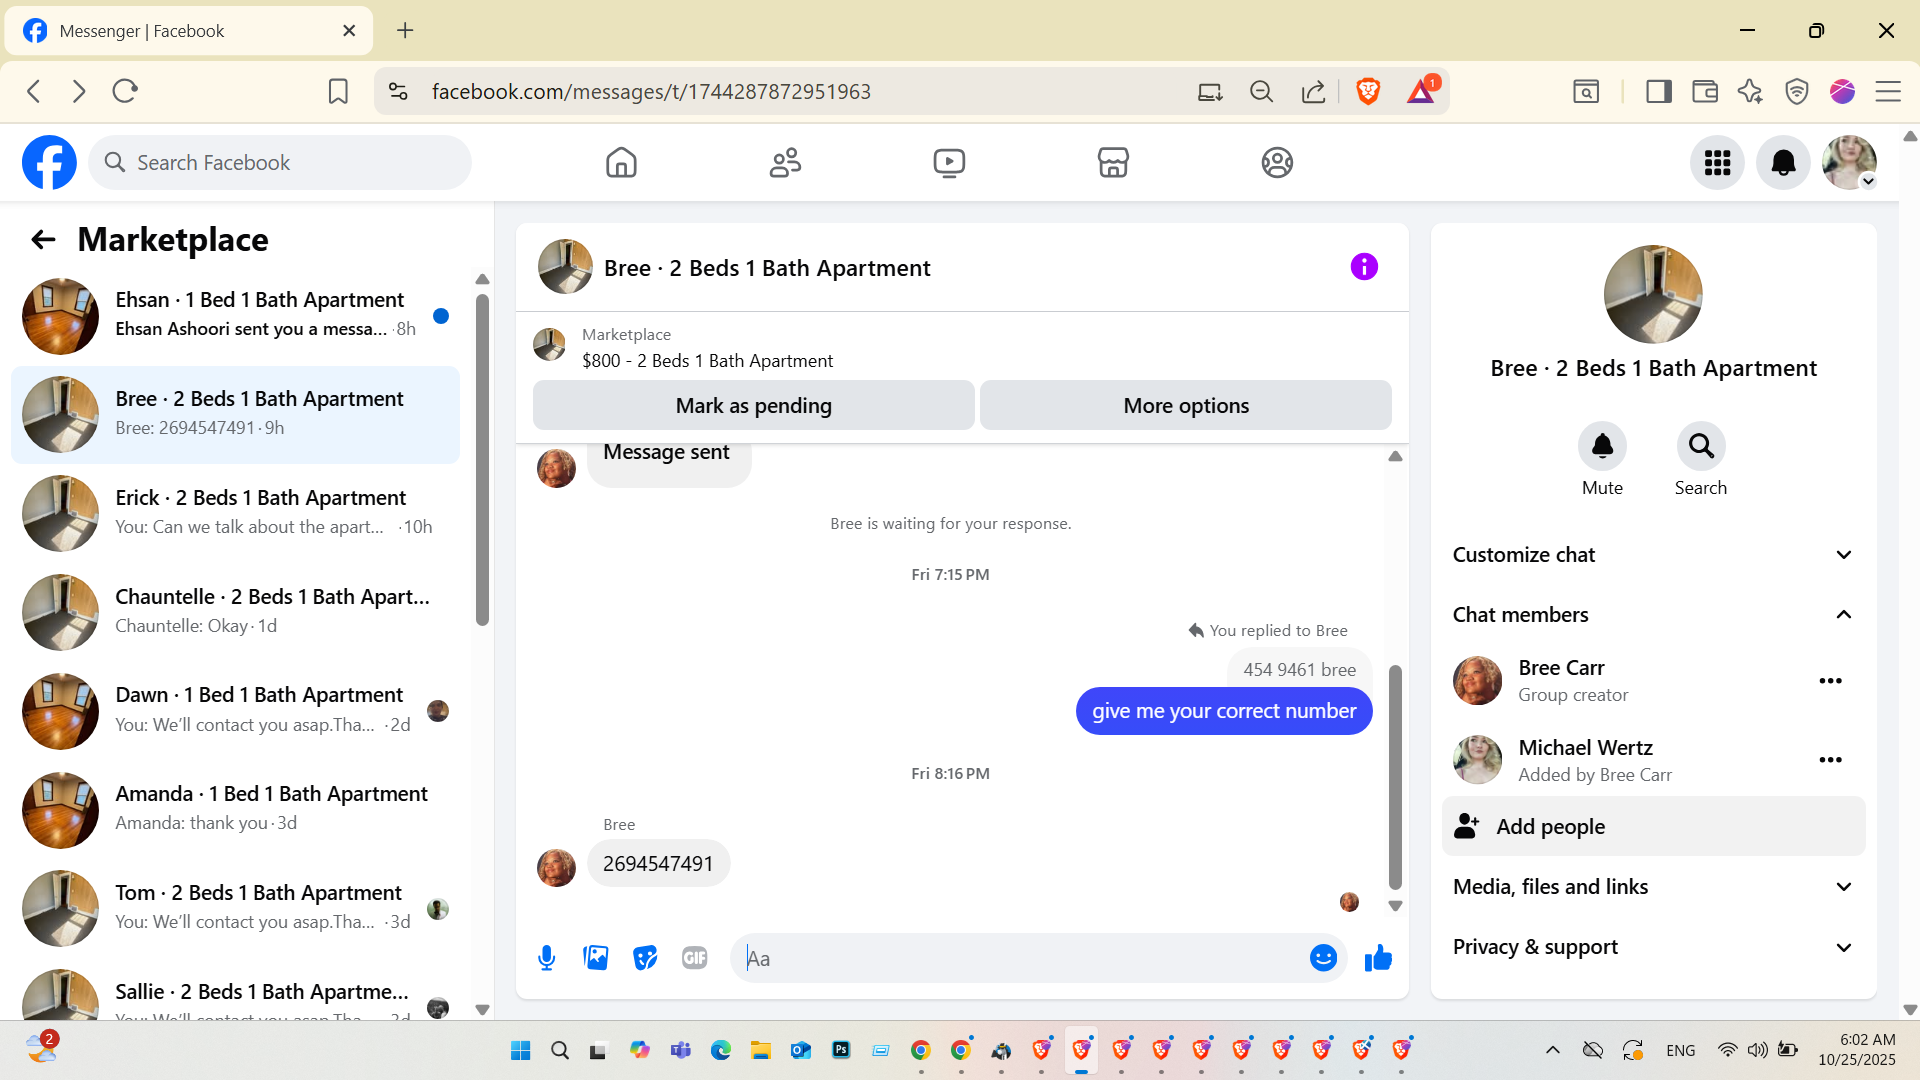Image resolution: width=1920 pixels, height=1080 pixels.
Task: Open the Facebook home logo
Action: [x=49, y=162]
